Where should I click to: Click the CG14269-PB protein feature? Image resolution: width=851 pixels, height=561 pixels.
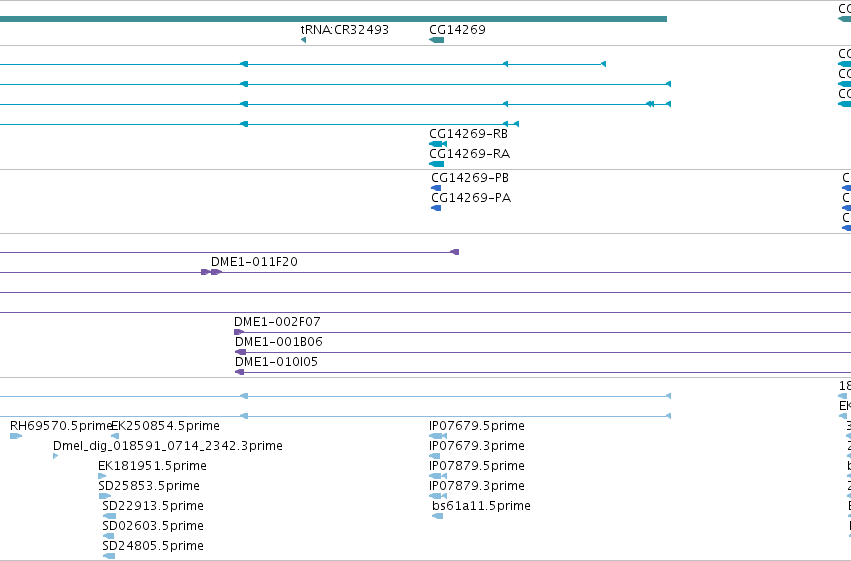tap(436, 188)
